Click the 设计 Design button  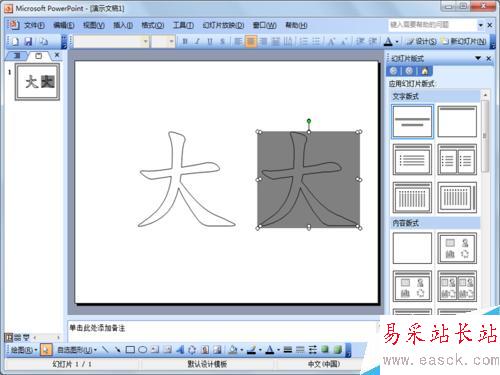421,42
